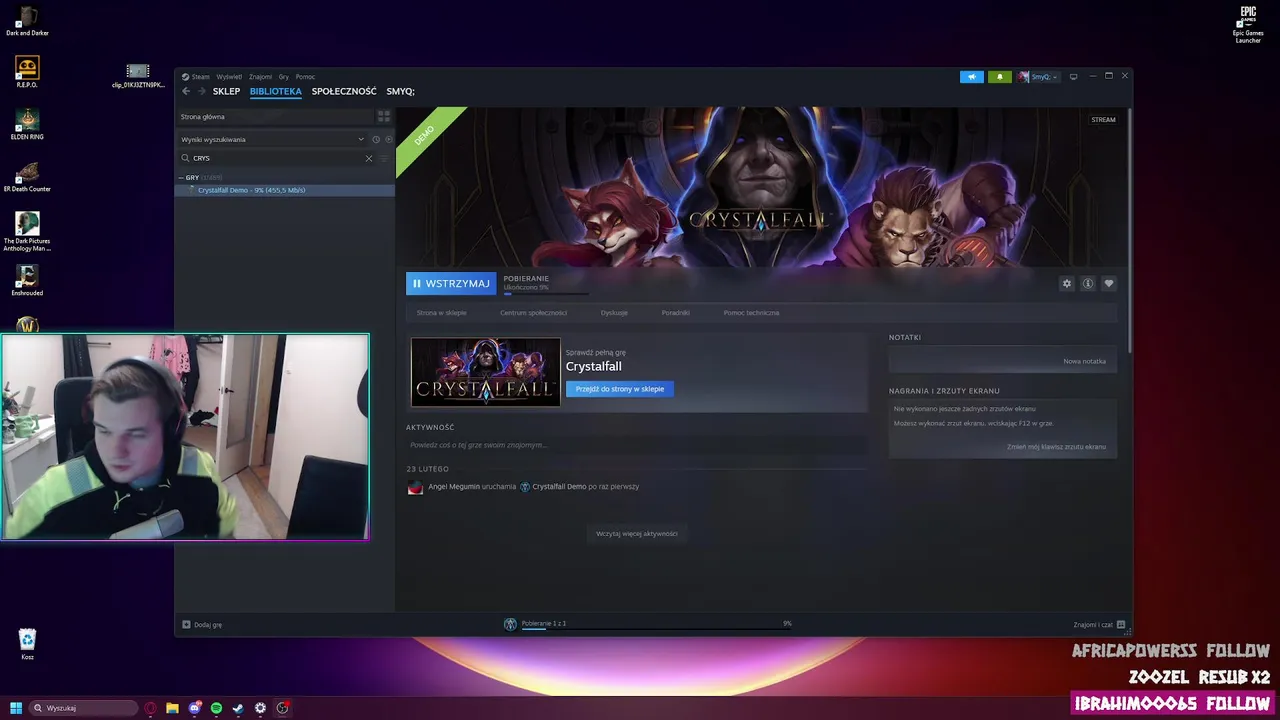The width and height of the screenshot is (1280, 720).
Task: Open ELDEN RING desktop shortcut
Action: [x=27, y=124]
